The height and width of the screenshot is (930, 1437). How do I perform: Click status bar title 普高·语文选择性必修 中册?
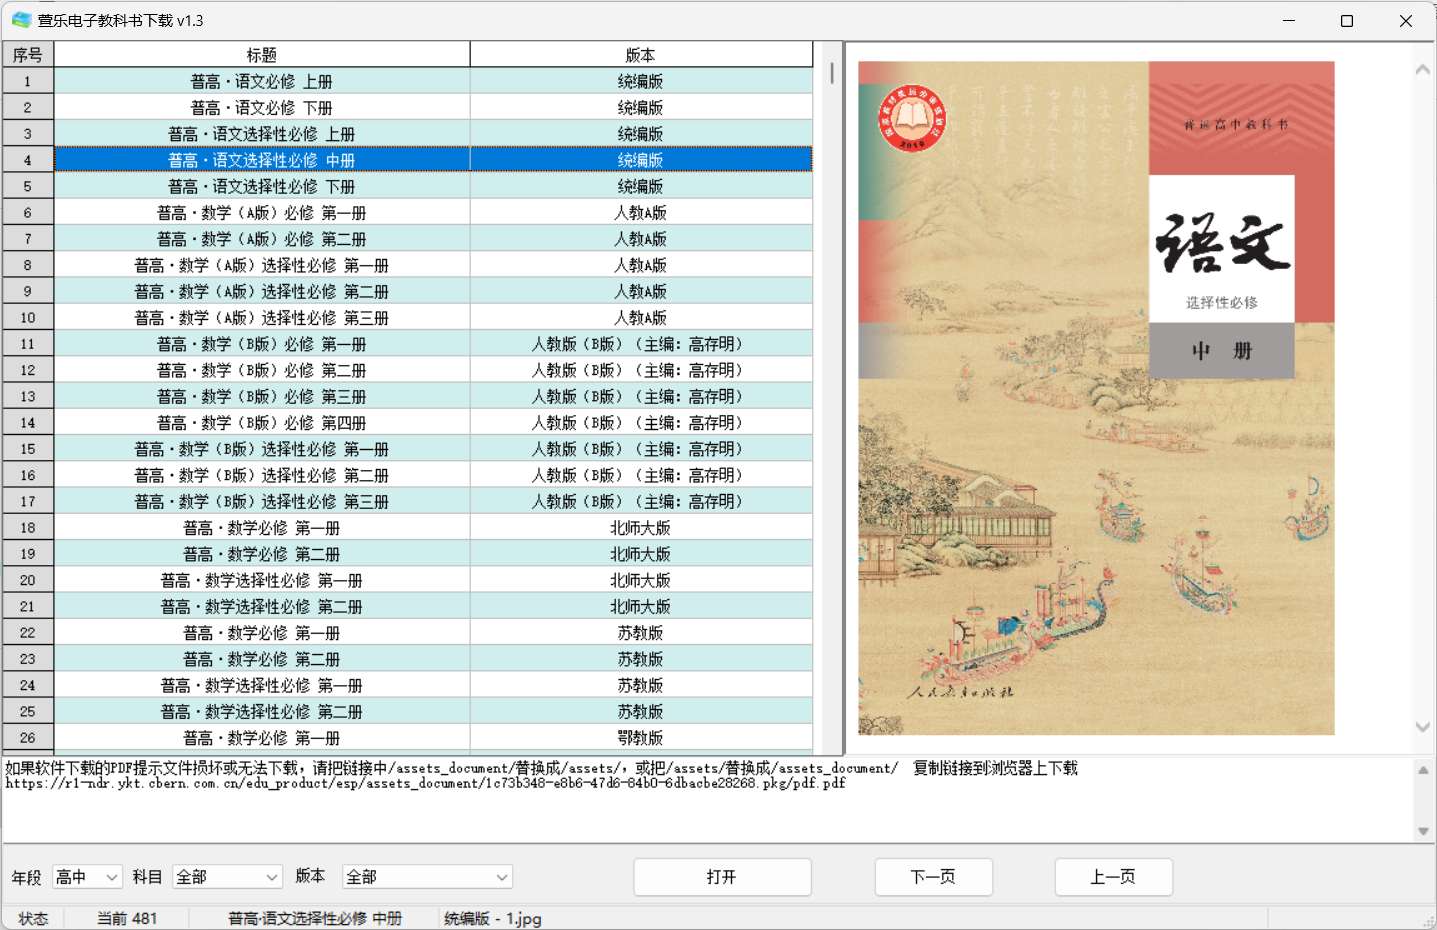point(315,918)
